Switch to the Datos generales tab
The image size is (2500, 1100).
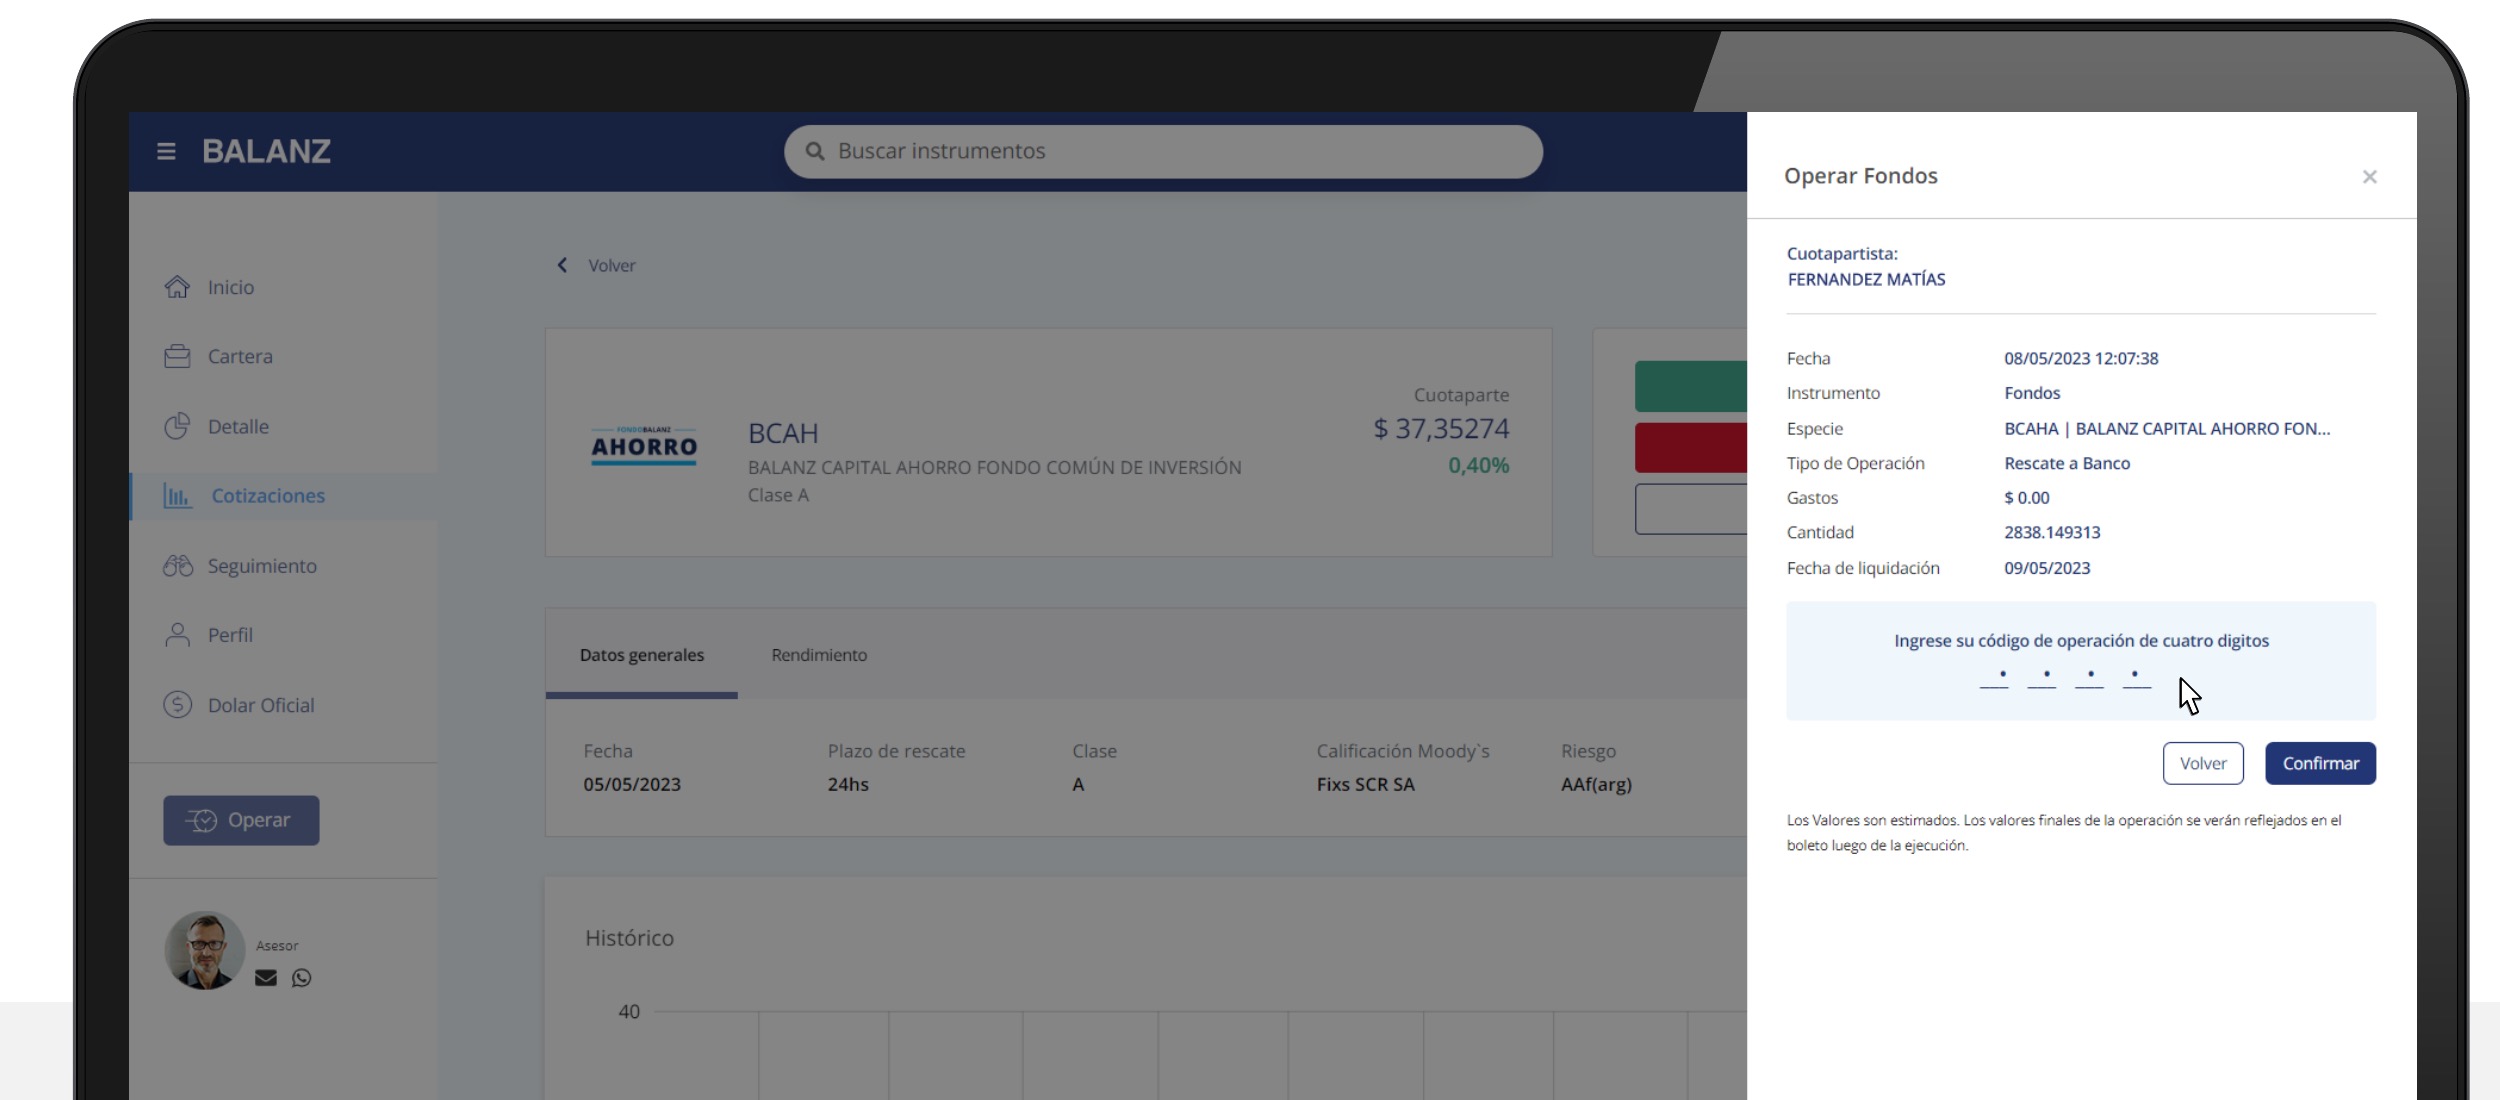point(642,655)
